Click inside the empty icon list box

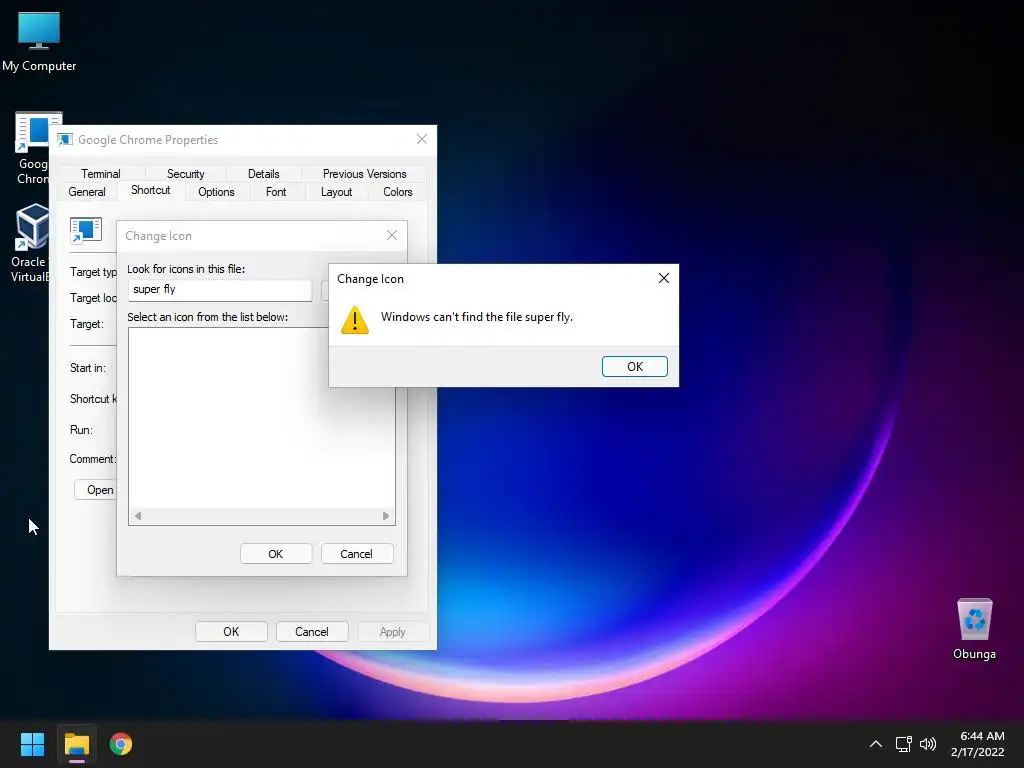tap(262, 418)
